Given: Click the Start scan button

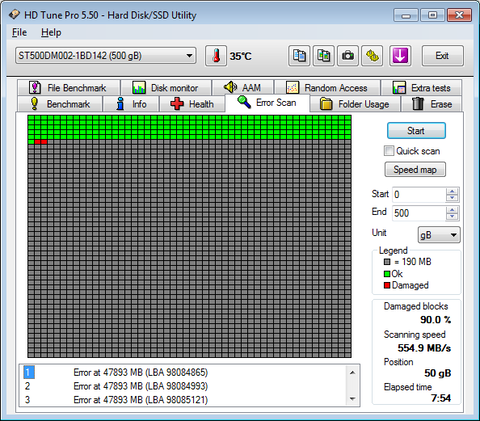Looking at the screenshot, I should (416, 131).
